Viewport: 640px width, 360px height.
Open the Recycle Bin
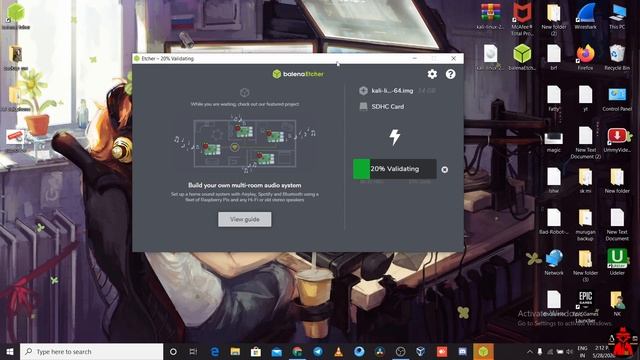(x=617, y=57)
